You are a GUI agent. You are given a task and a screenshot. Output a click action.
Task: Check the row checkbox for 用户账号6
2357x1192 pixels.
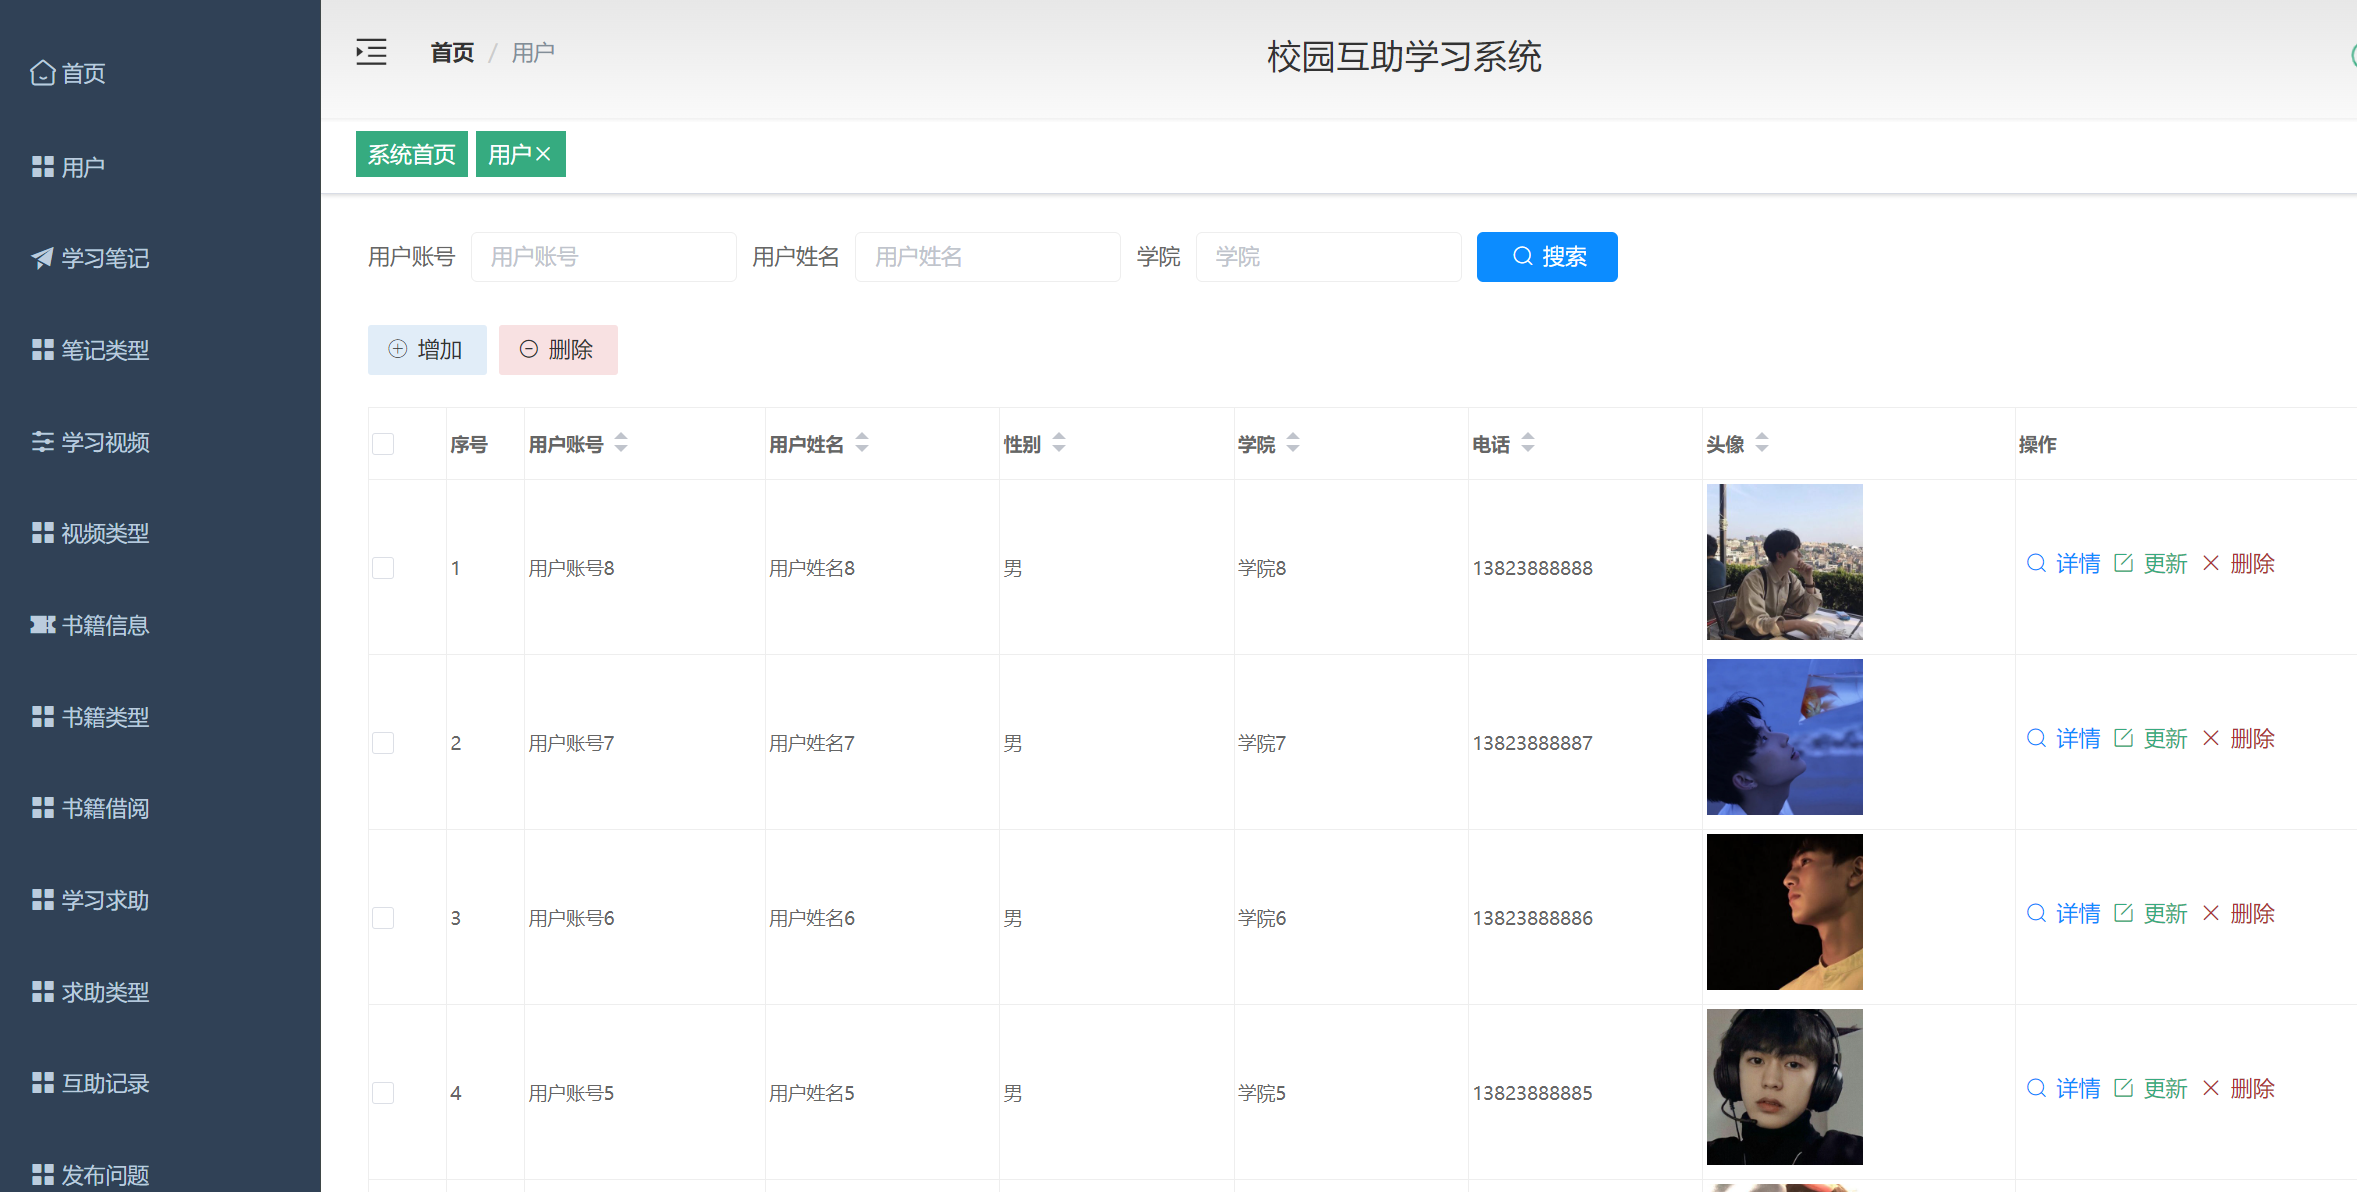[x=383, y=917]
